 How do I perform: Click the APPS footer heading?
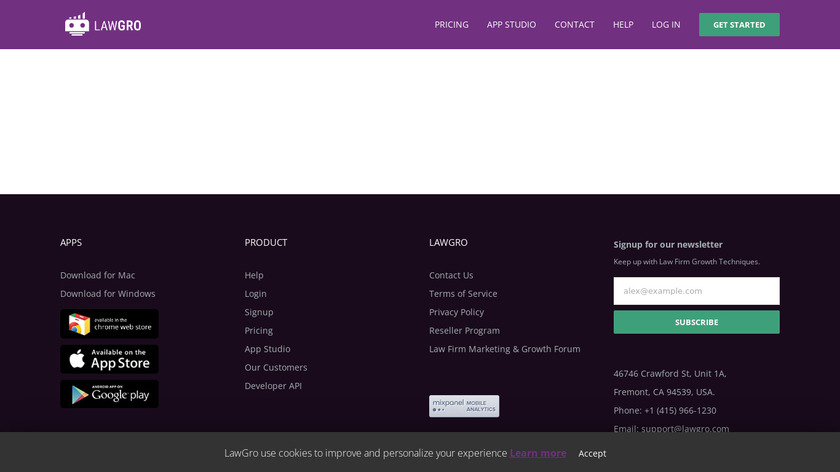click(x=71, y=243)
